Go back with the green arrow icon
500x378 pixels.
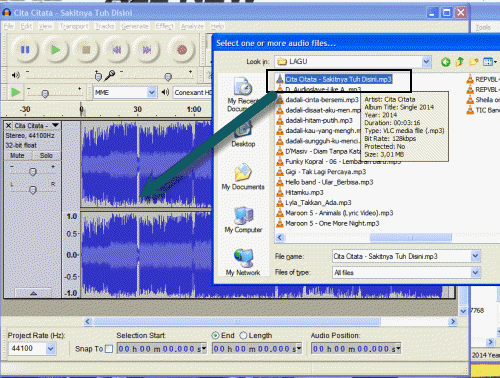click(445, 62)
